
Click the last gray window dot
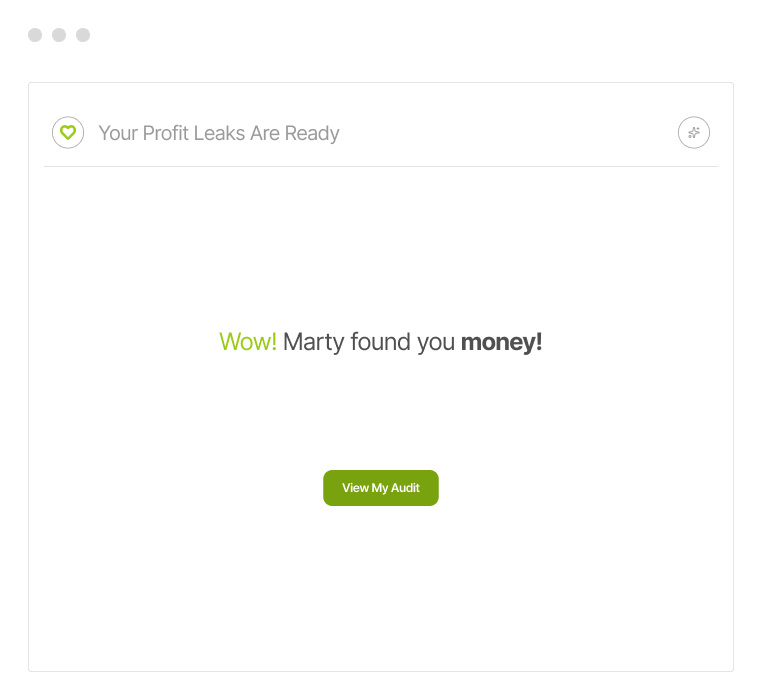coord(83,35)
